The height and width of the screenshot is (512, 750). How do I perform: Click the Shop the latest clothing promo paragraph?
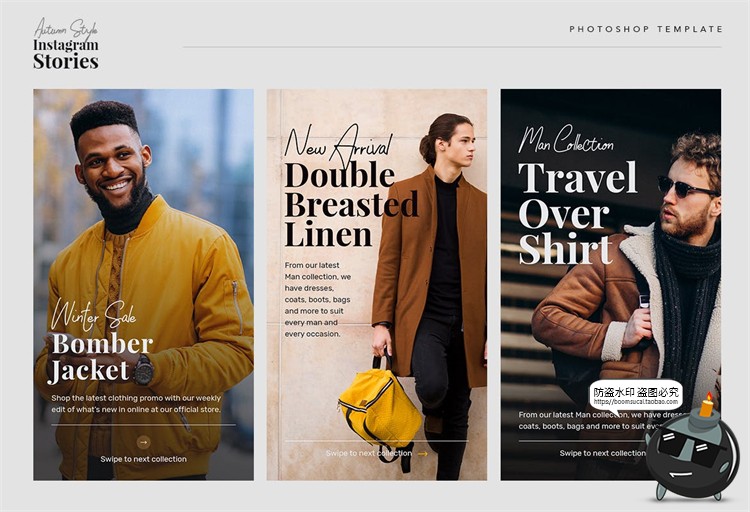click(136, 404)
